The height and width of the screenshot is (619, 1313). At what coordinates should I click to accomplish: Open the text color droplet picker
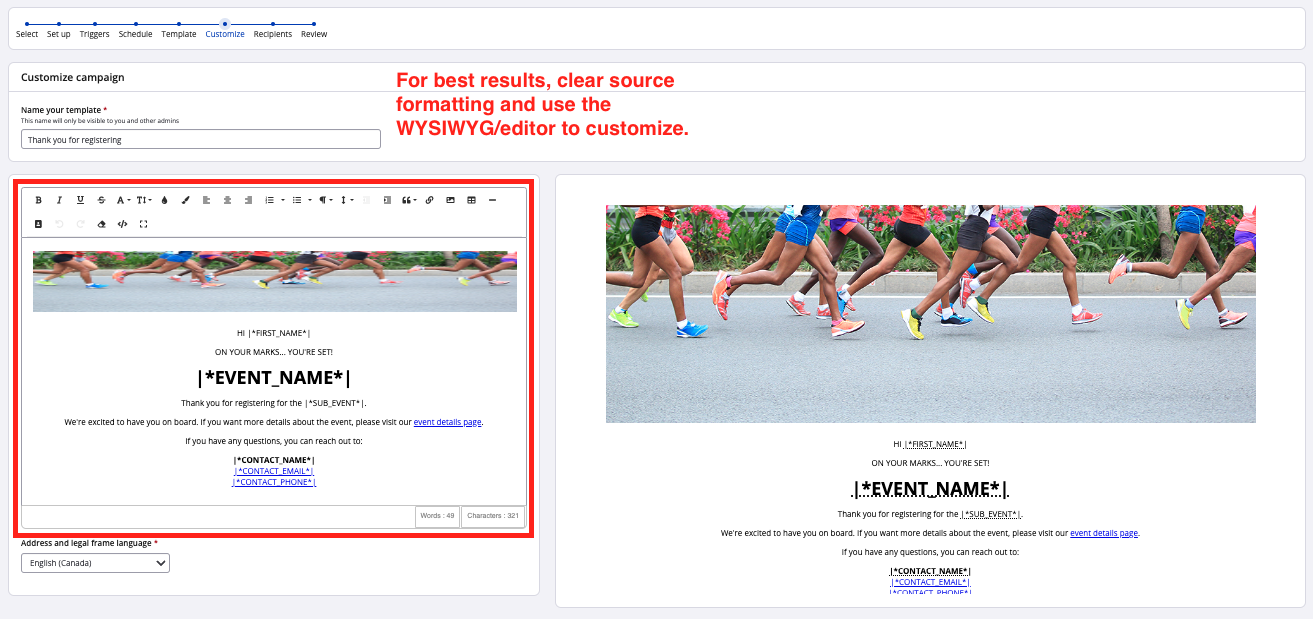(x=164, y=200)
